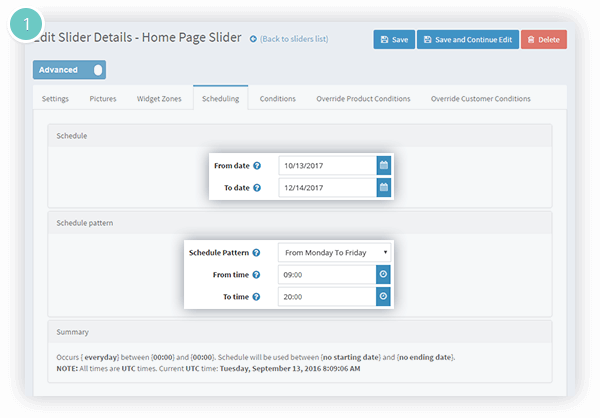Show help tooltip for Schedule Pattern

point(256,253)
